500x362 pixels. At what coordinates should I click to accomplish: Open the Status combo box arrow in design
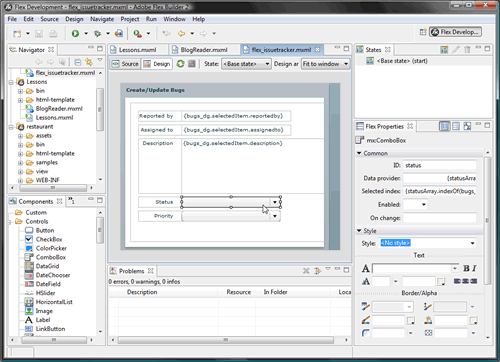pos(275,202)
